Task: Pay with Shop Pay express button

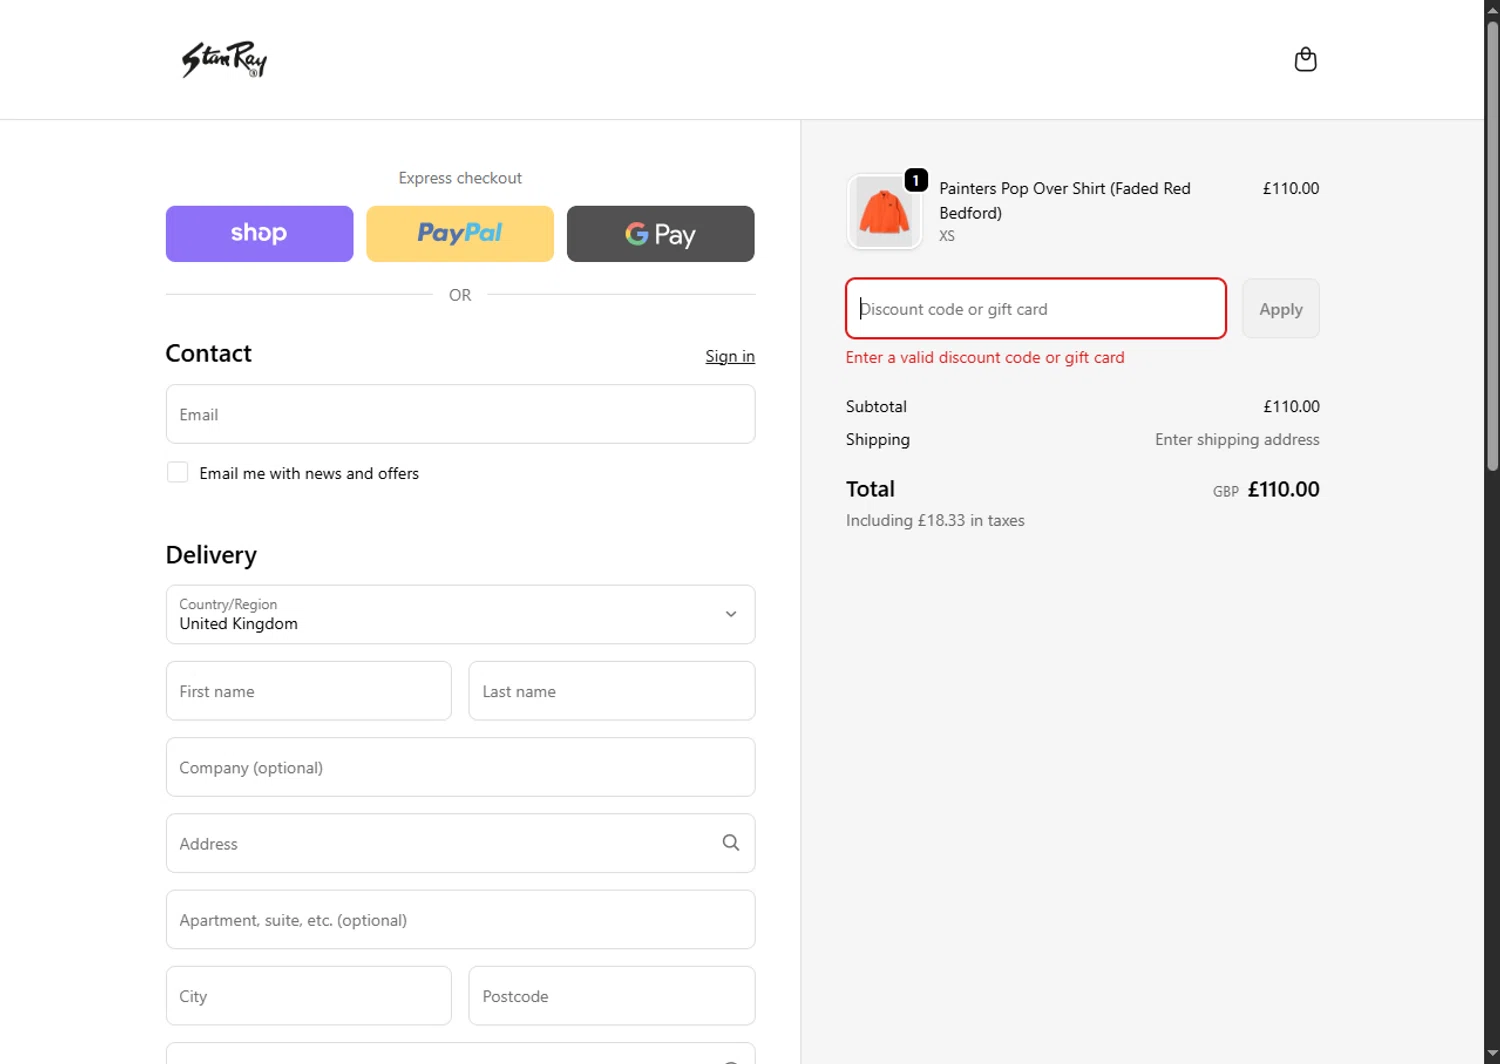Action: click(259, 234)
